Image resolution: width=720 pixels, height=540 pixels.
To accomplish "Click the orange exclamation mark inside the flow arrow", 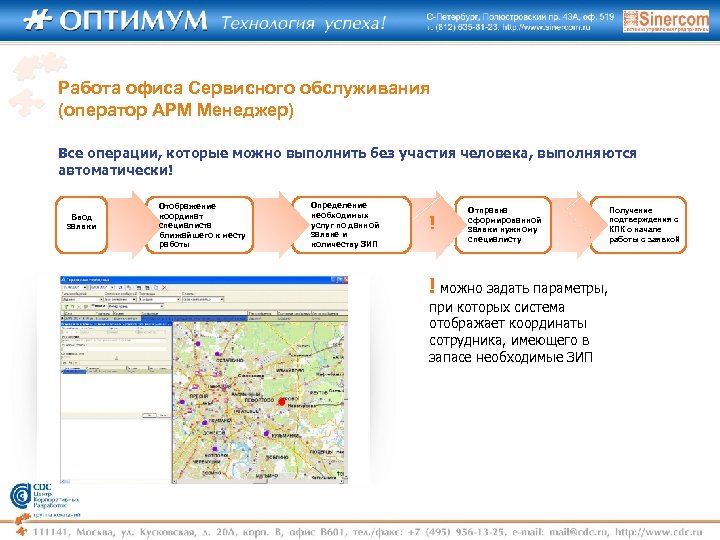I will [432, 223].
